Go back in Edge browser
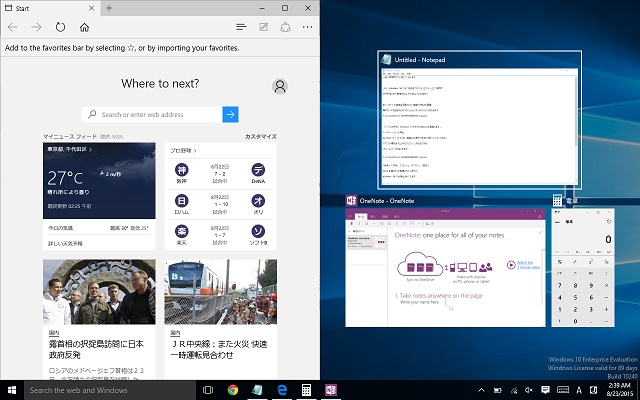The height and width of the screenshot is (400, 640). [x=13, y=27]
